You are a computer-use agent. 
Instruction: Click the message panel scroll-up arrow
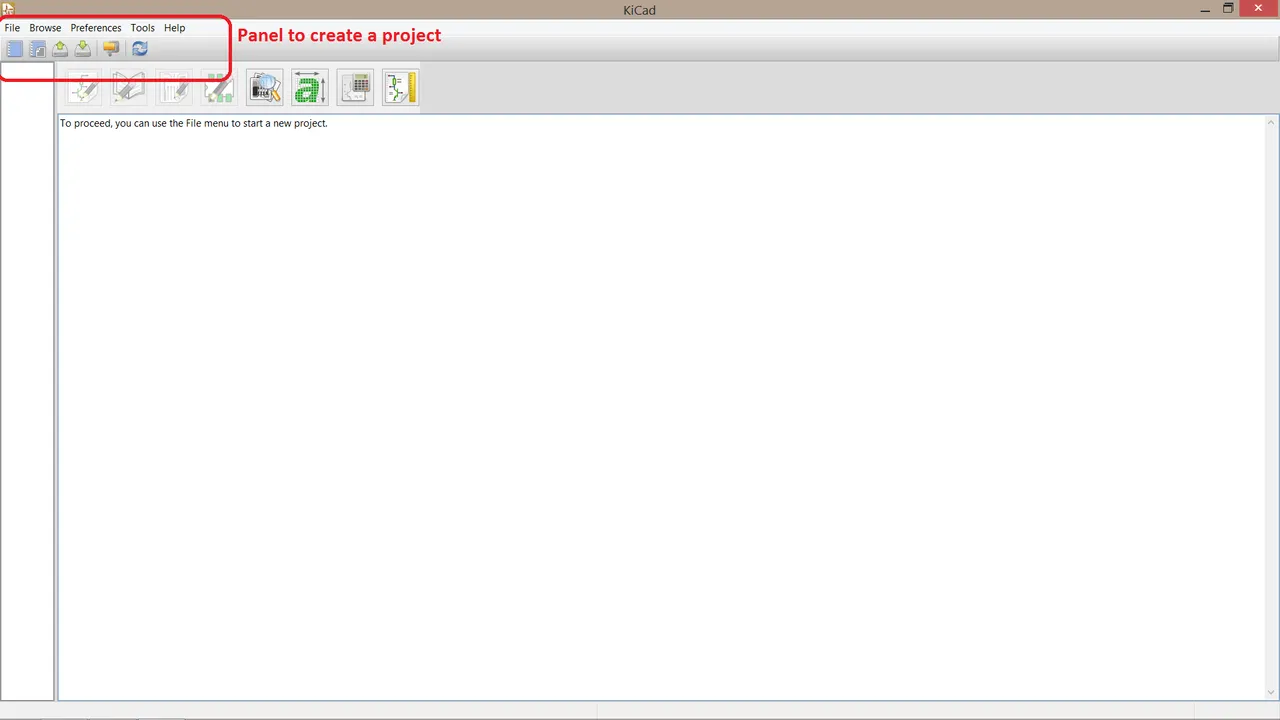(x=1271, y=122)
